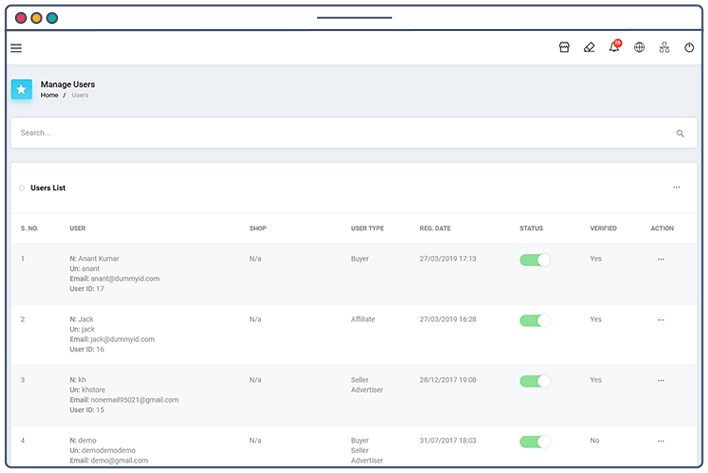Image resolution: width=708 pixels, height=473 pixels.
Task: Click the Reg. Date column header
Action: point(435,228)
